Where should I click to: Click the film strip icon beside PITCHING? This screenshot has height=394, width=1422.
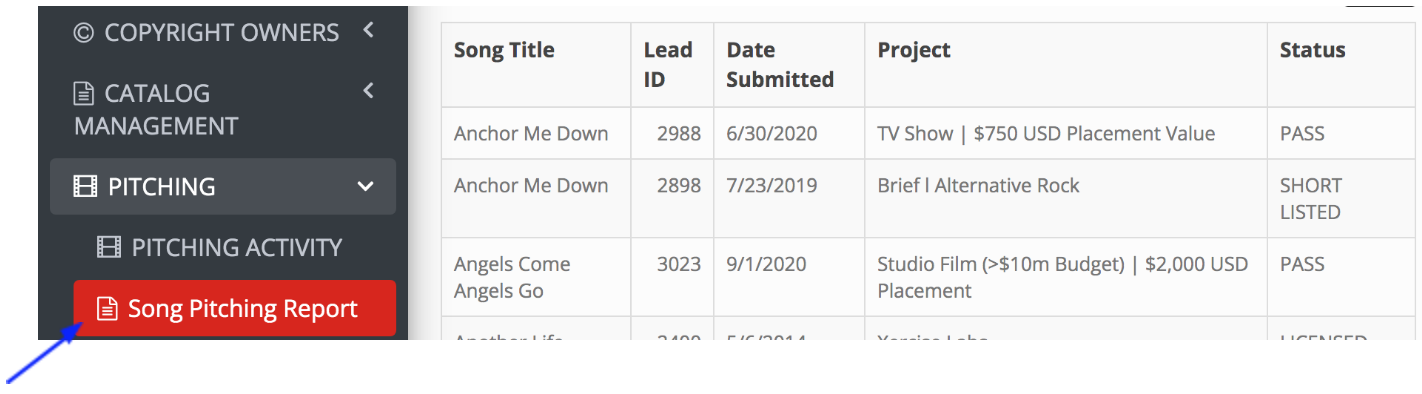pos(86,187)
